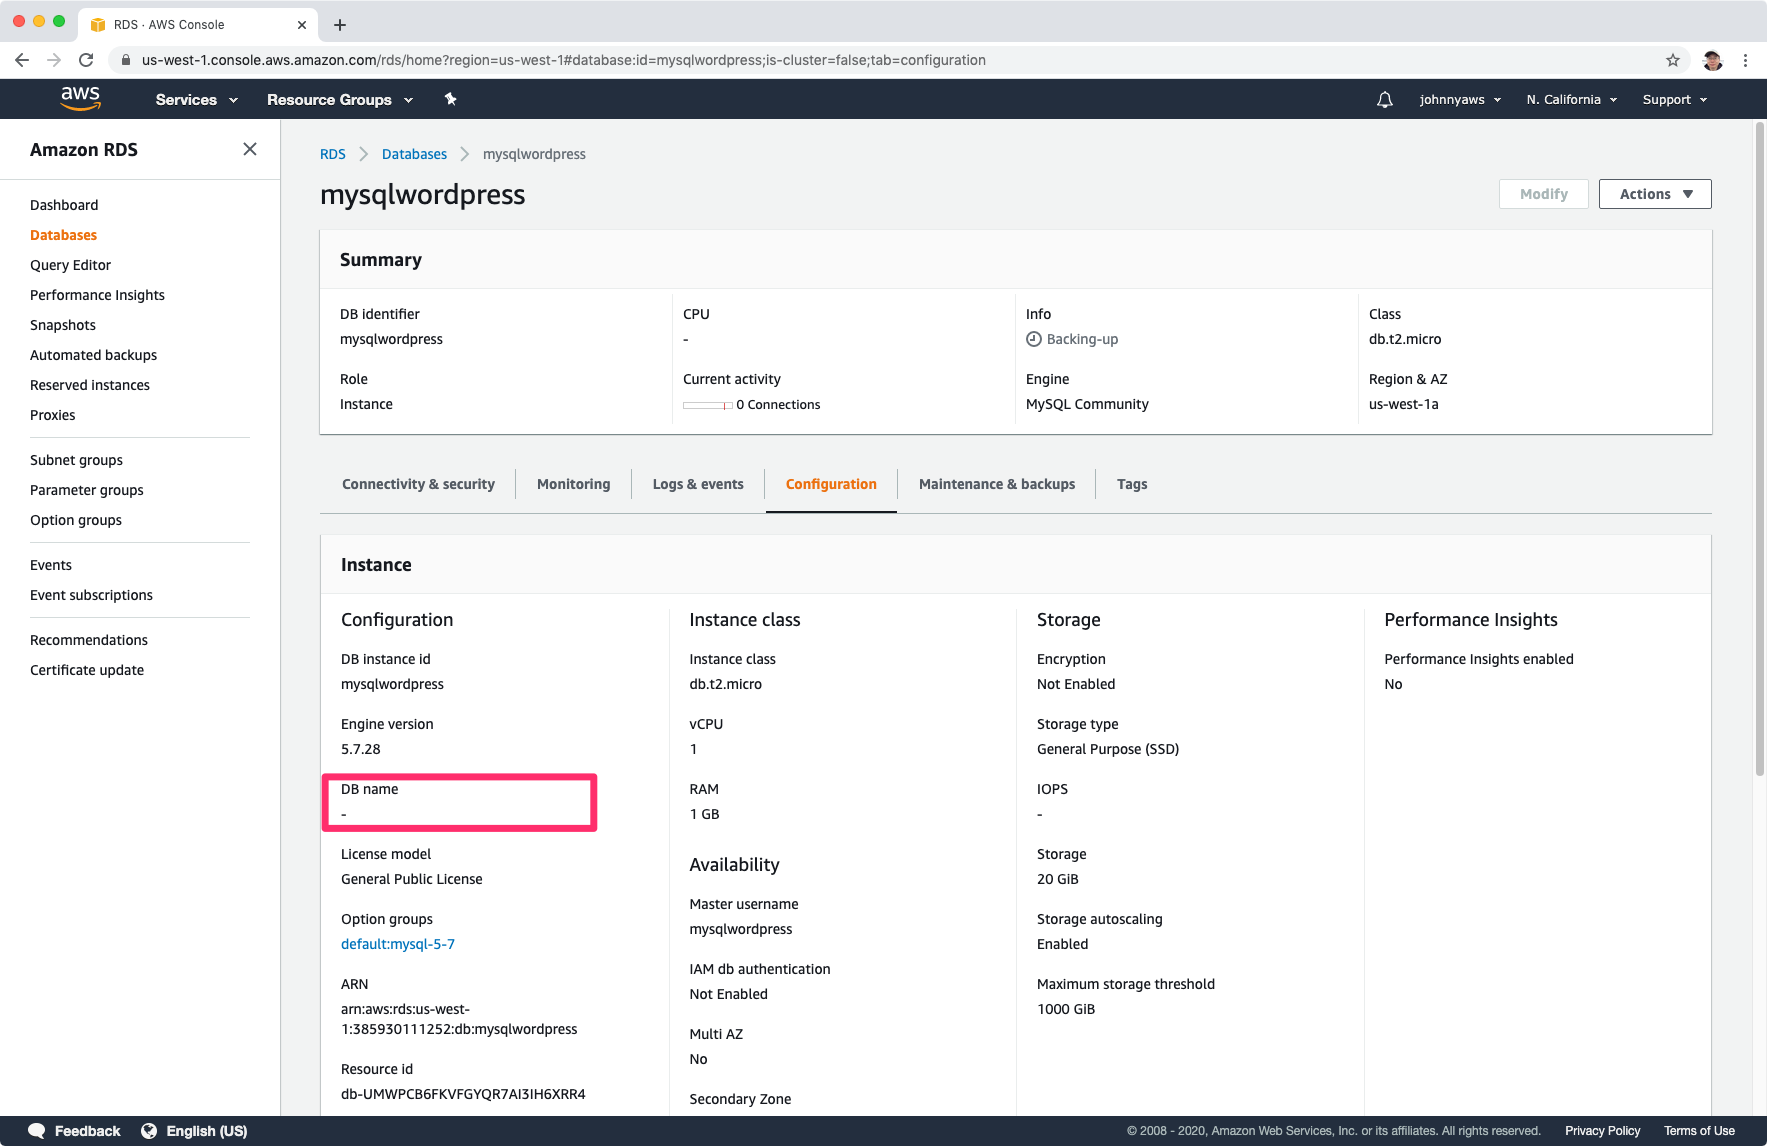Change language via English (US) selector
1767x1146 pixels.
(207, 1131)
